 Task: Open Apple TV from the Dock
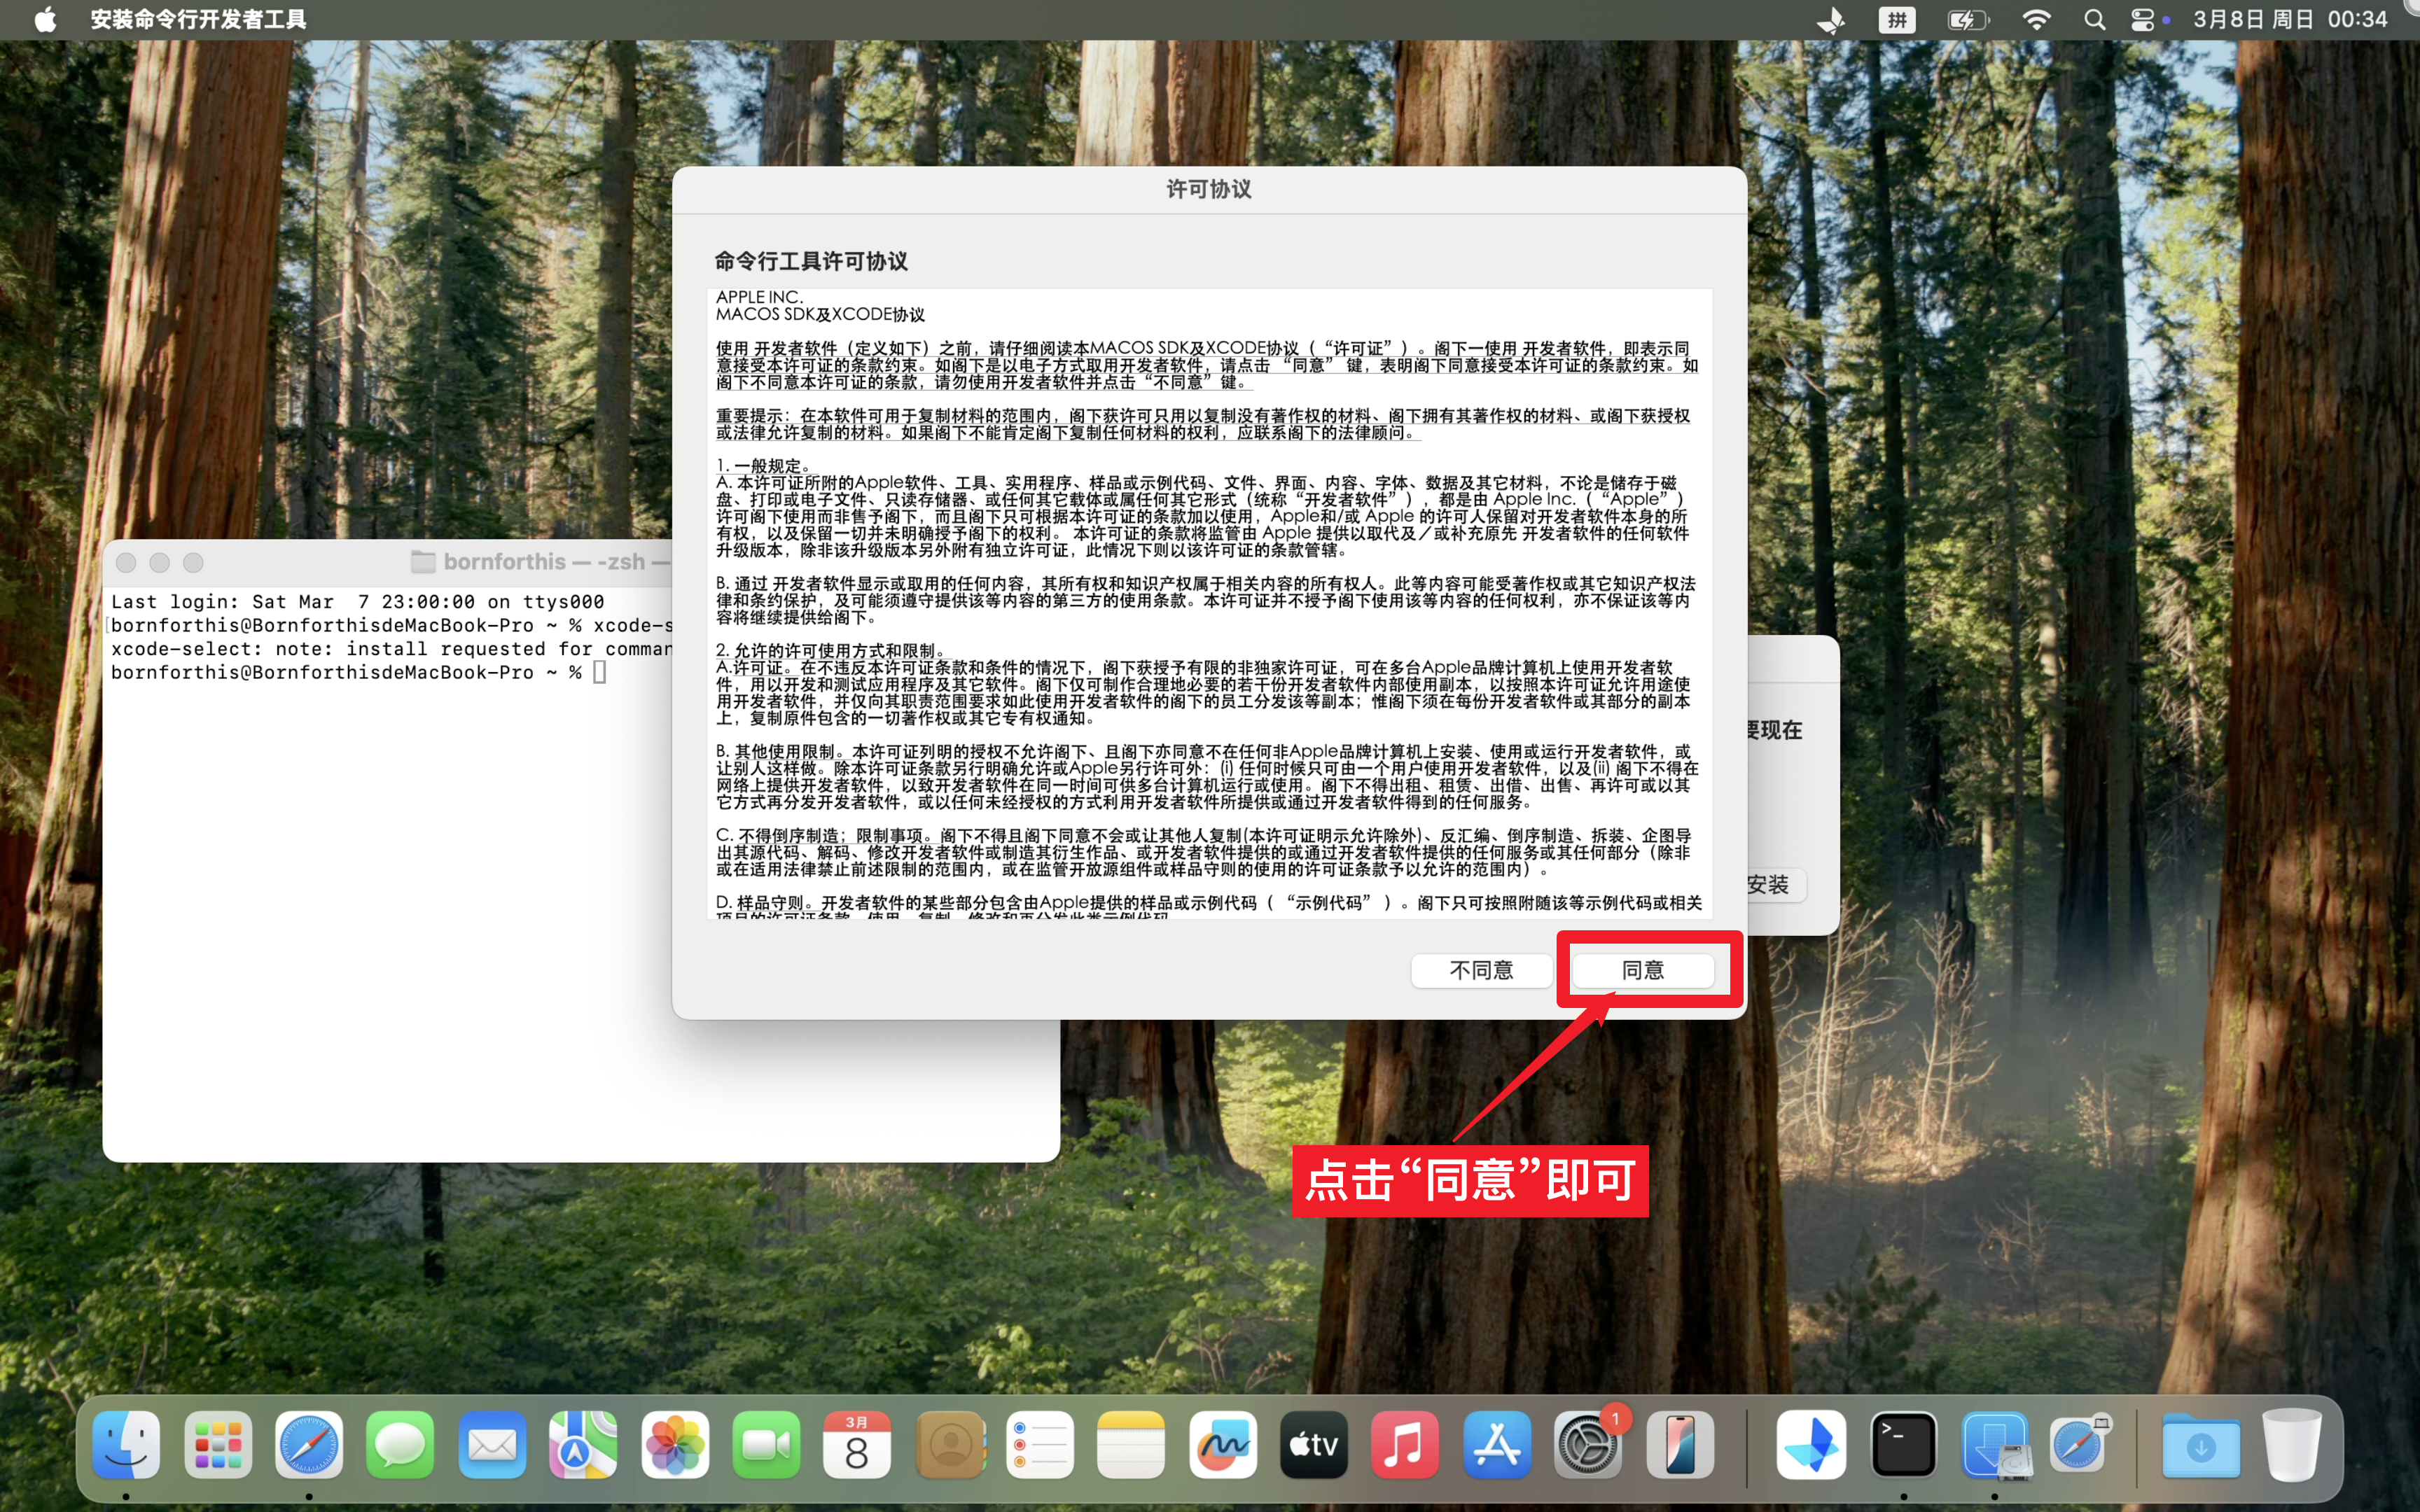(x=1314, y=1445)
